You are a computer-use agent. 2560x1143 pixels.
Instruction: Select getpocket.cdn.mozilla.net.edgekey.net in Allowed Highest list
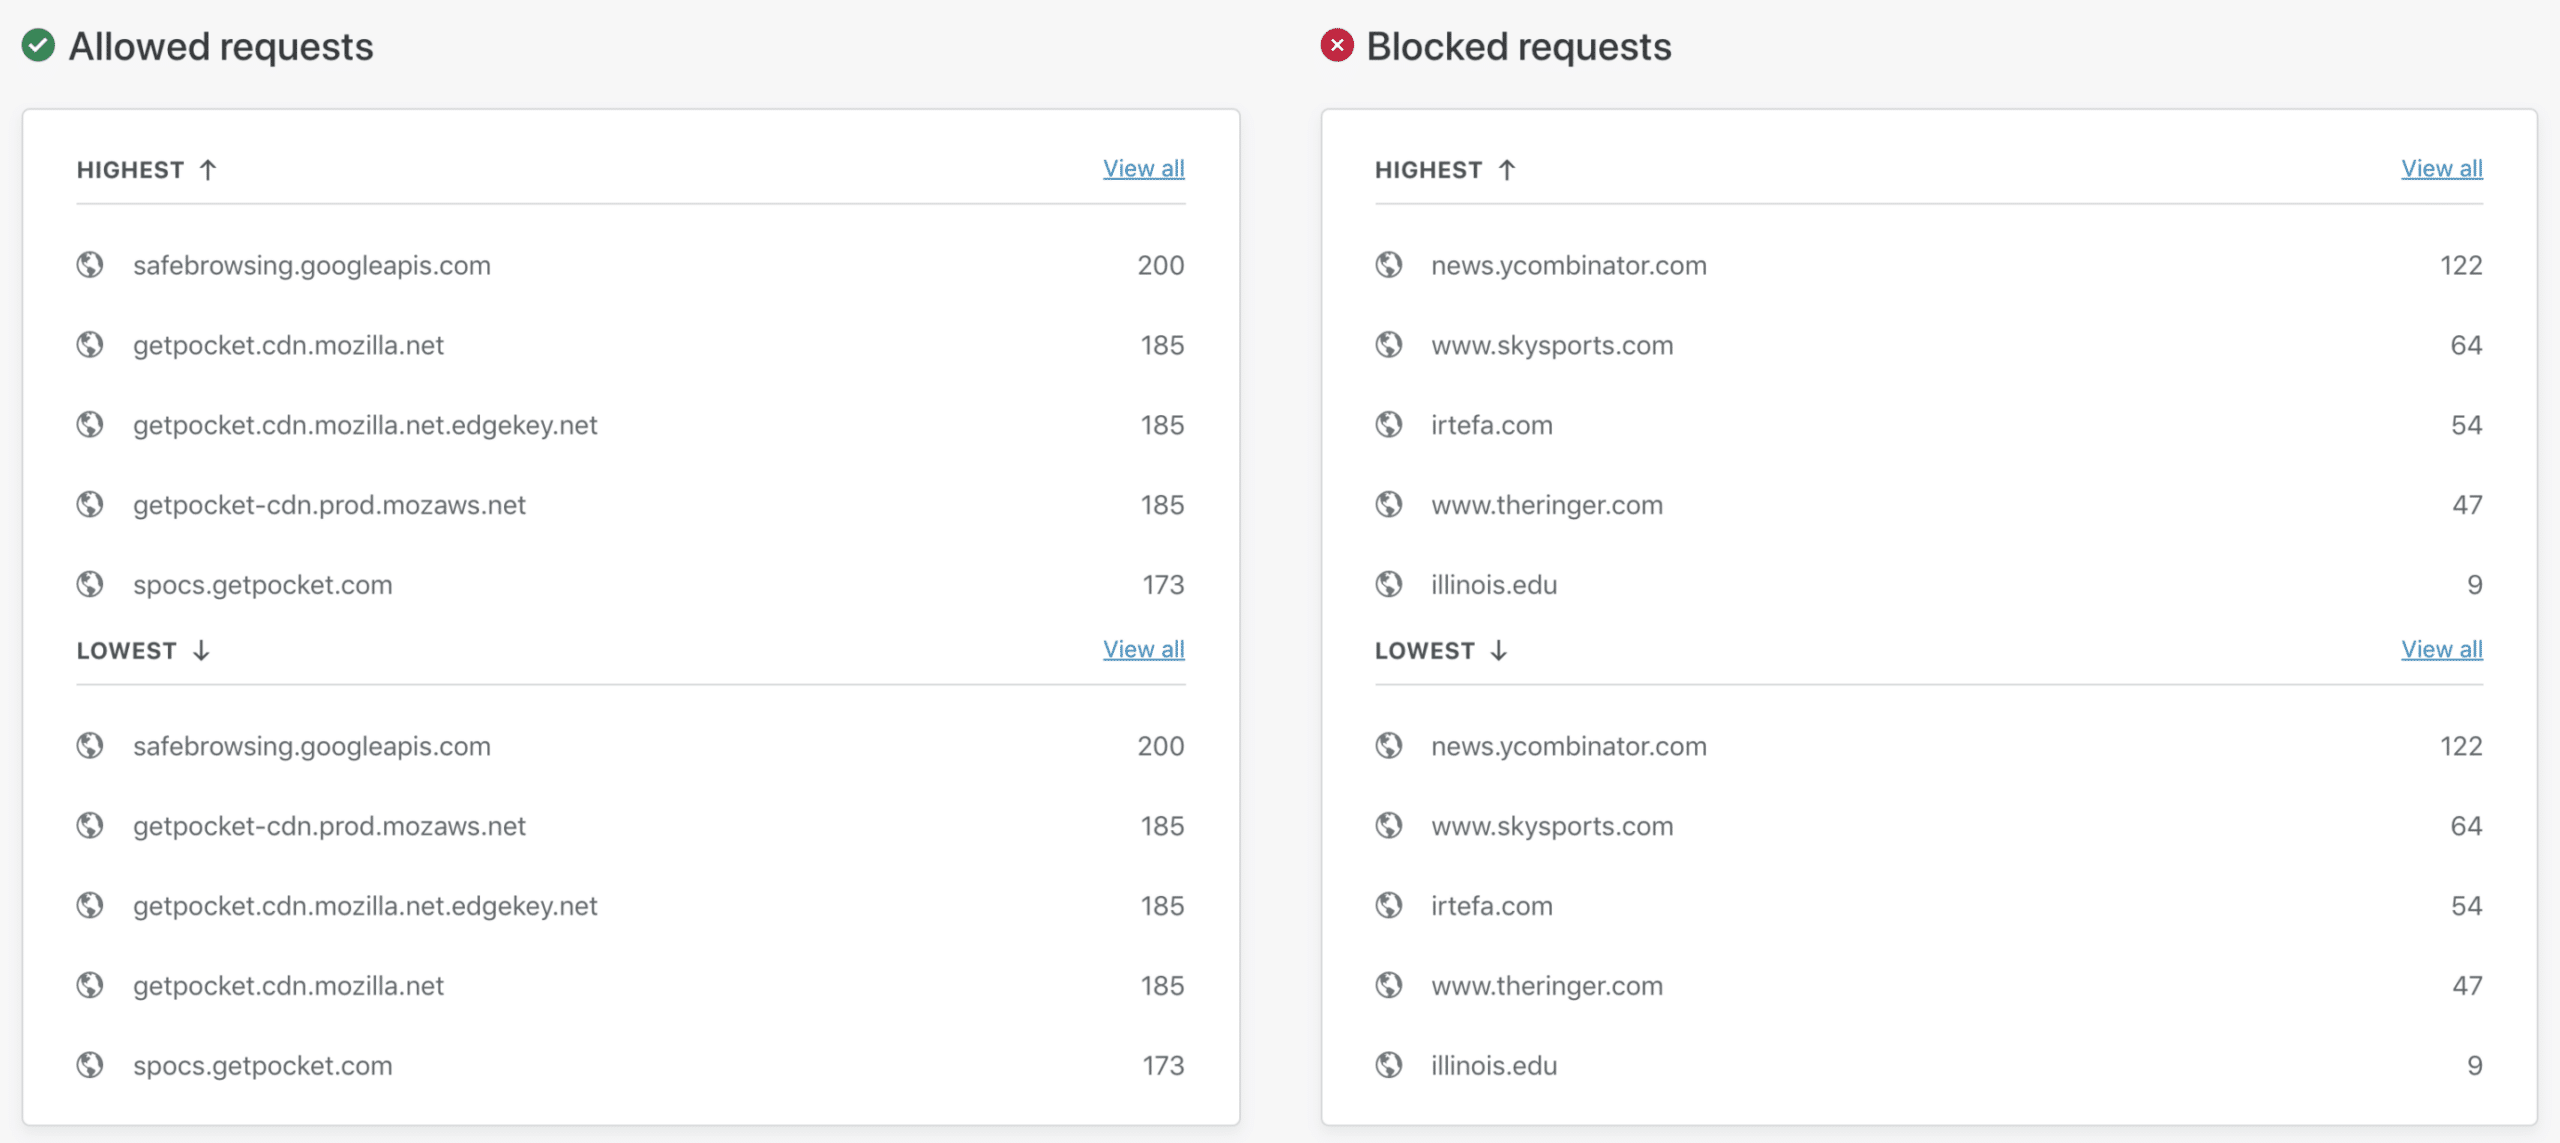click(365, 425)
